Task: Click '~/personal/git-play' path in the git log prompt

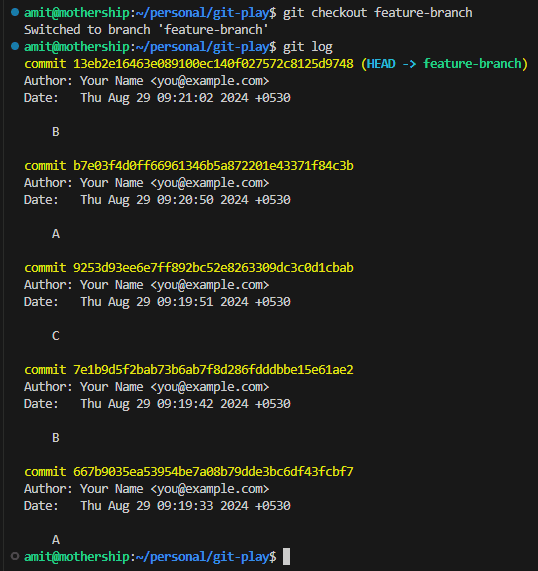Action: coord(203,47)
